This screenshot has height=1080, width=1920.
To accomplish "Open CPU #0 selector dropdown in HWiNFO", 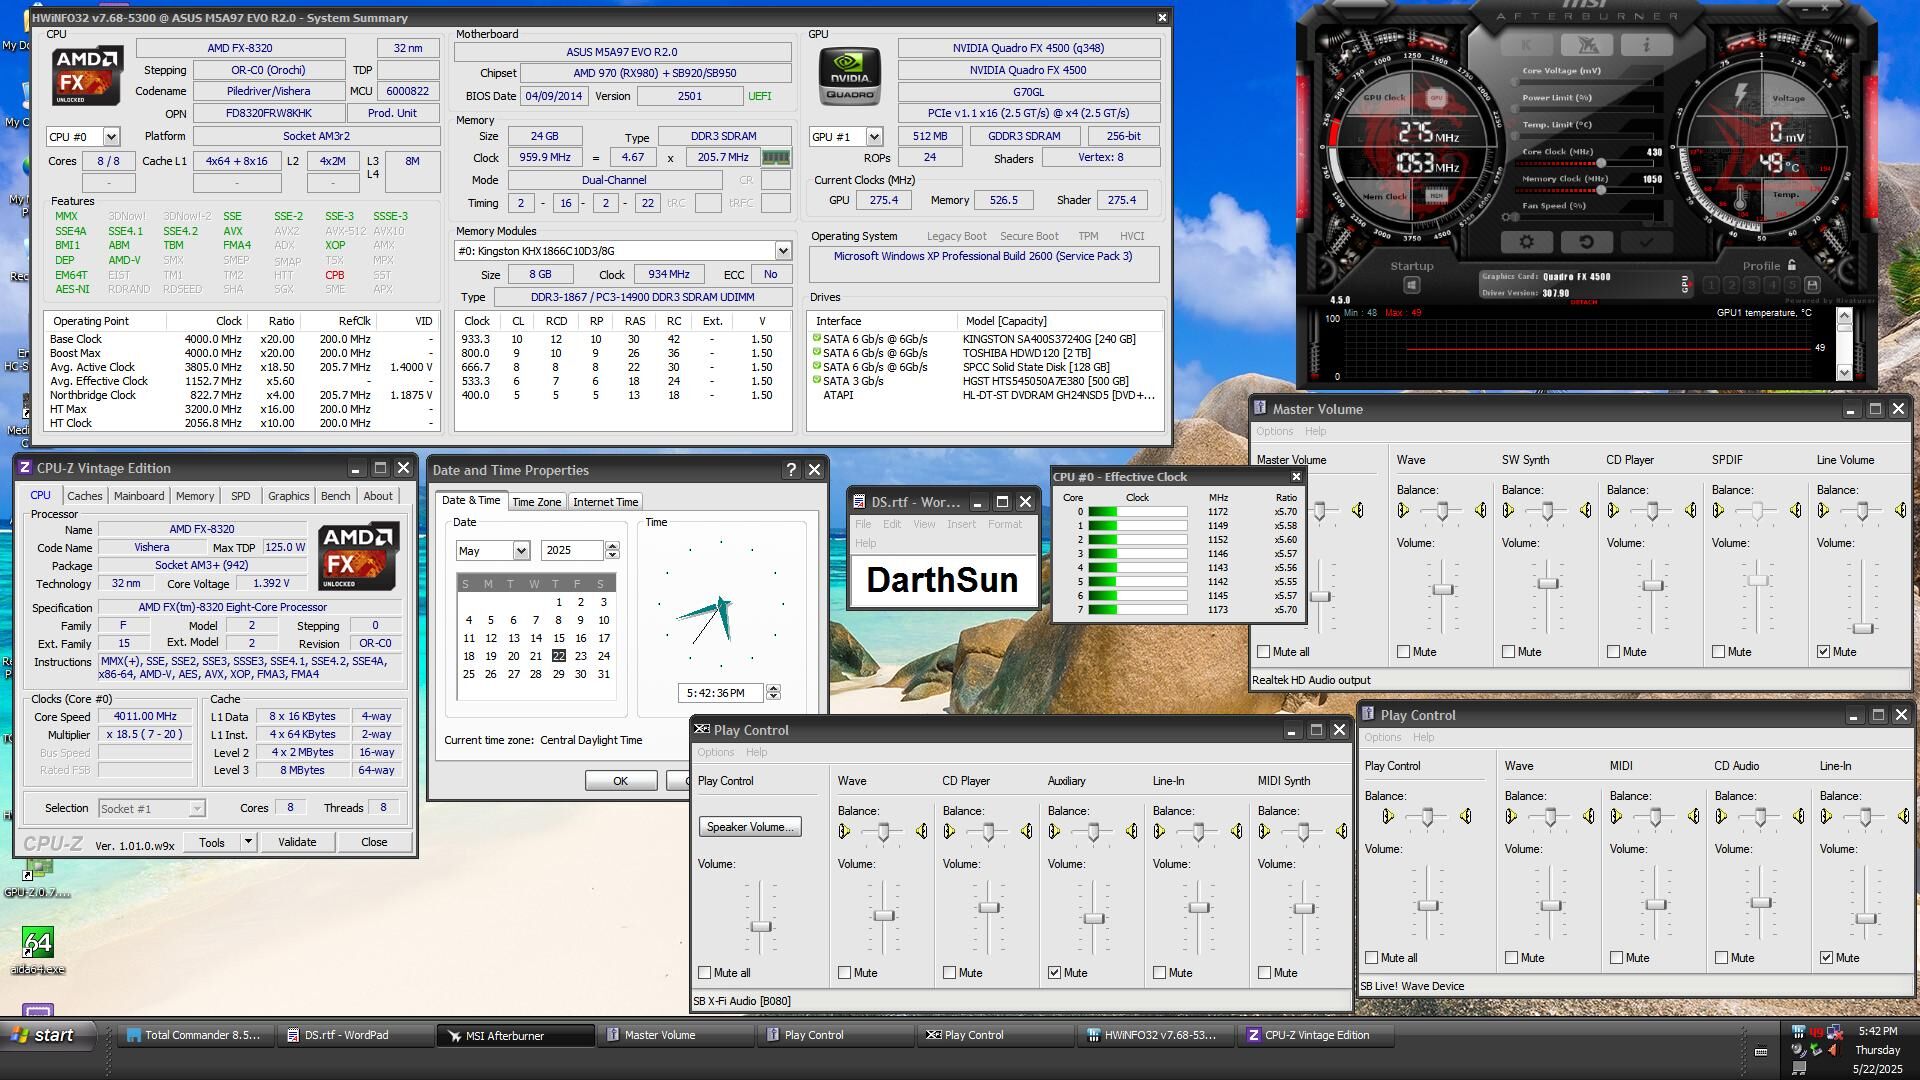I will point(111,137).
